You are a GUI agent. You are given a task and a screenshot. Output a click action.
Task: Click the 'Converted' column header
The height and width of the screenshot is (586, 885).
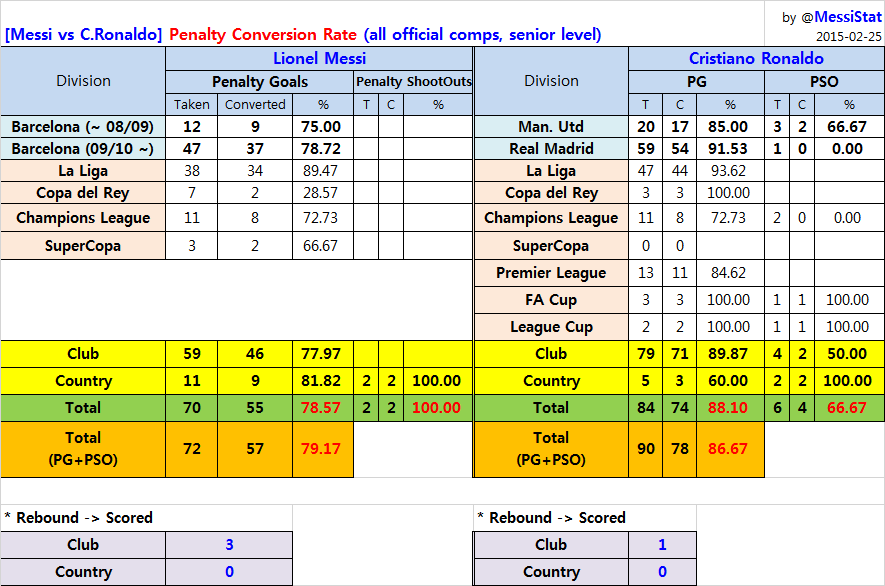click(255, 105)
